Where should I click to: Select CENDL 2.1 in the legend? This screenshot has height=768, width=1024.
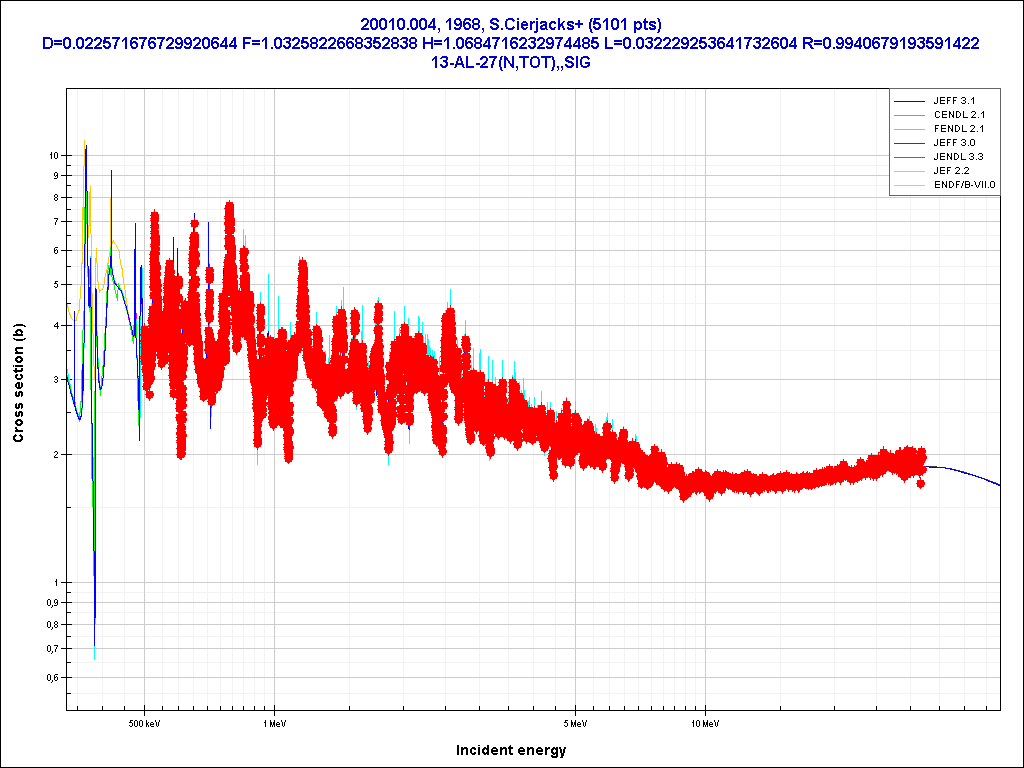(x=957, y=115)
